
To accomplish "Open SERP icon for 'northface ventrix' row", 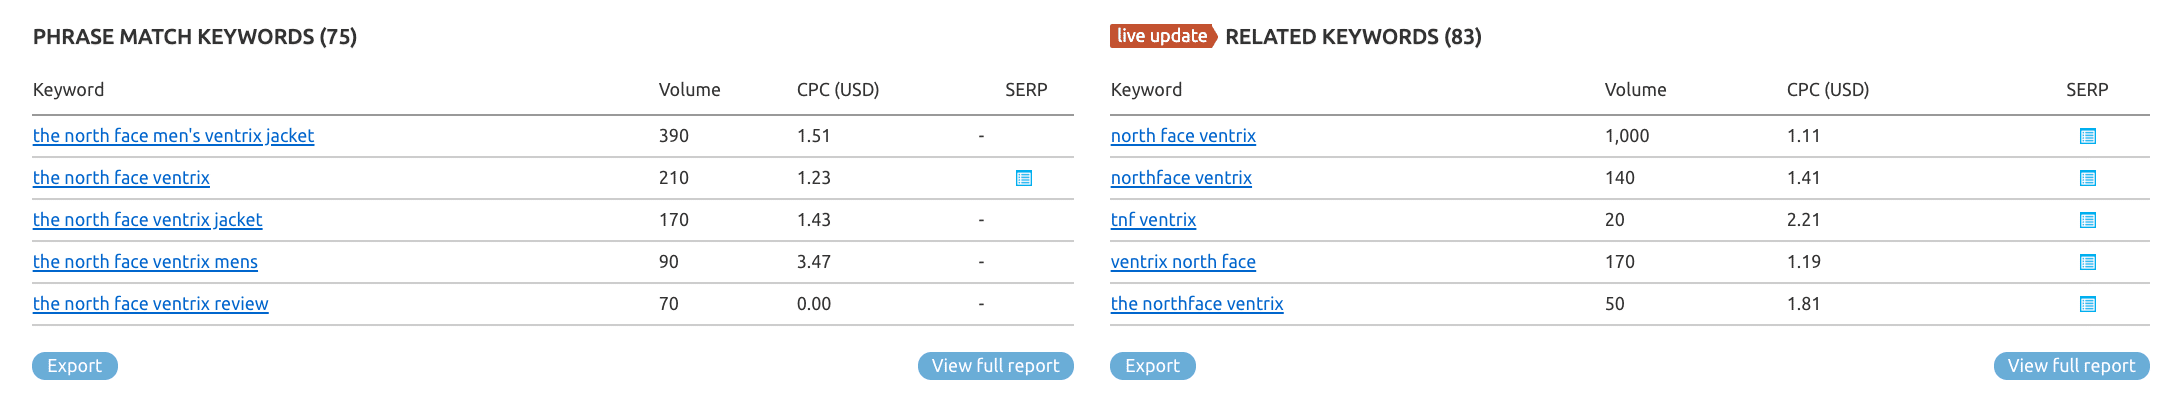I will coord(2088,178).
